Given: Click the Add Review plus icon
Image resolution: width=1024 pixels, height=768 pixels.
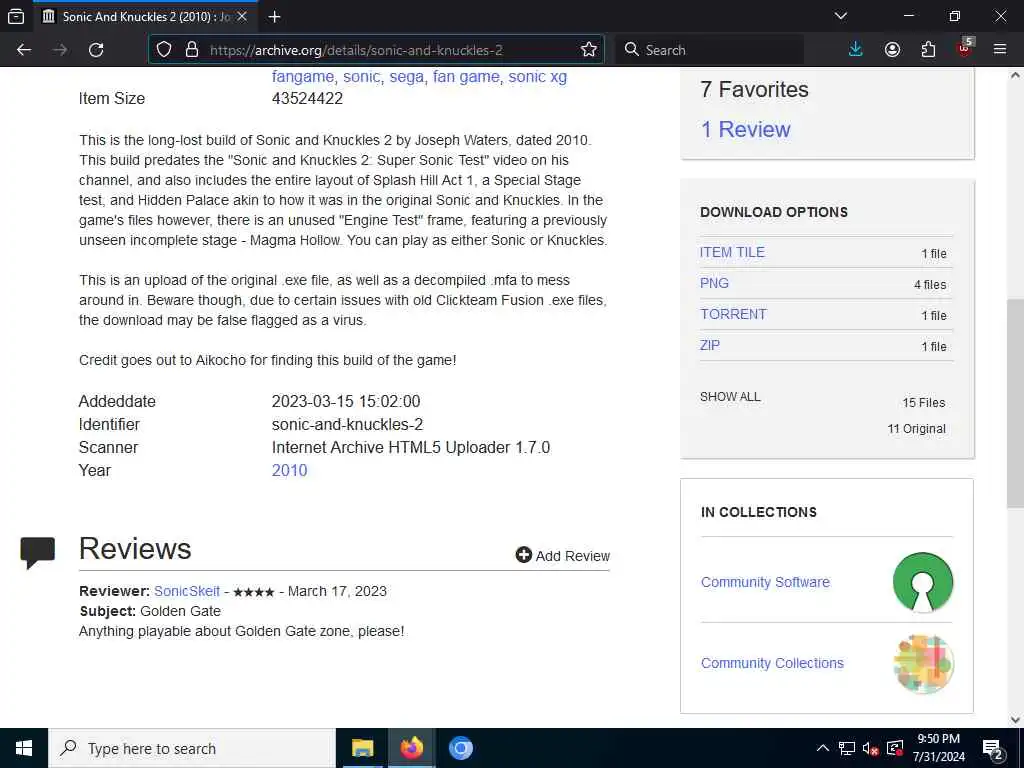Looking at the screenshot, I should coord(524,555).
